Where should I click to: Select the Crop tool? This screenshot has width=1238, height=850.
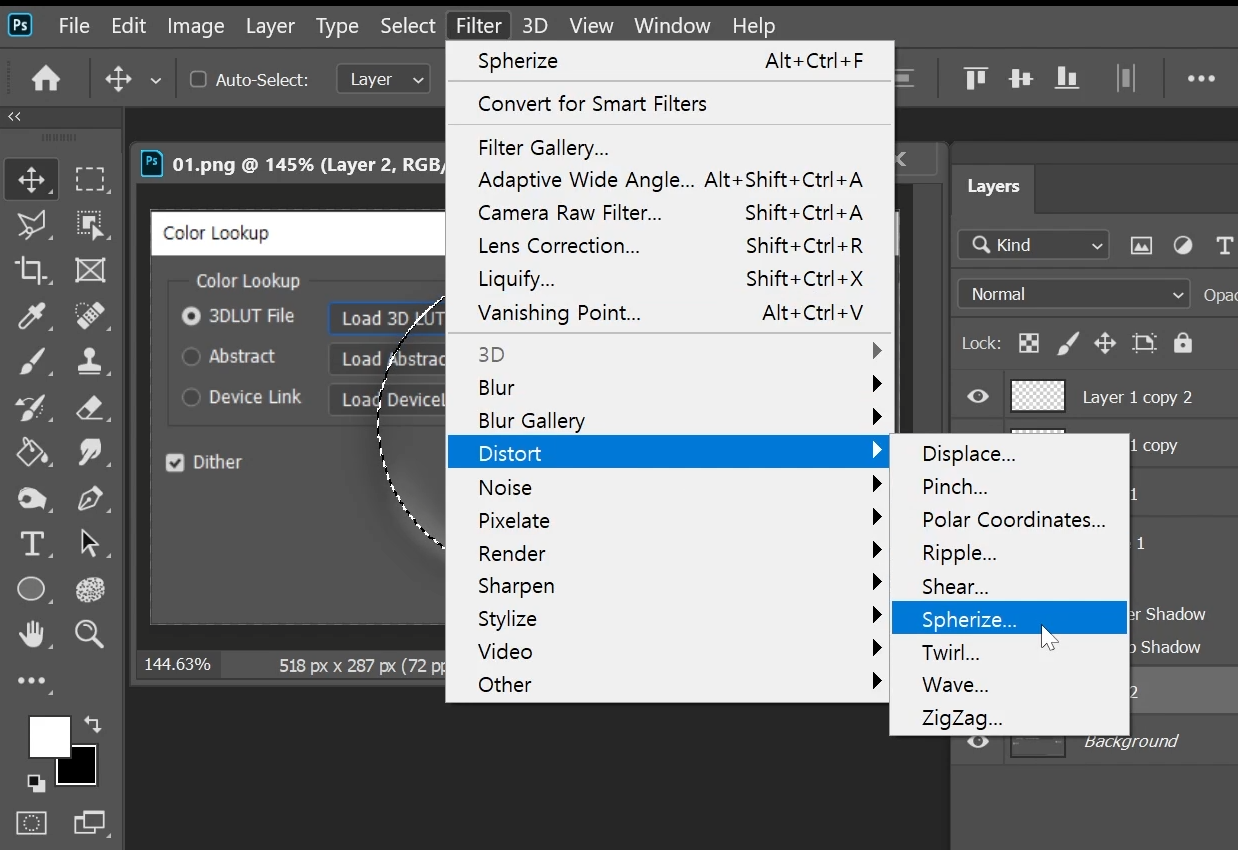tap(31, 270)
